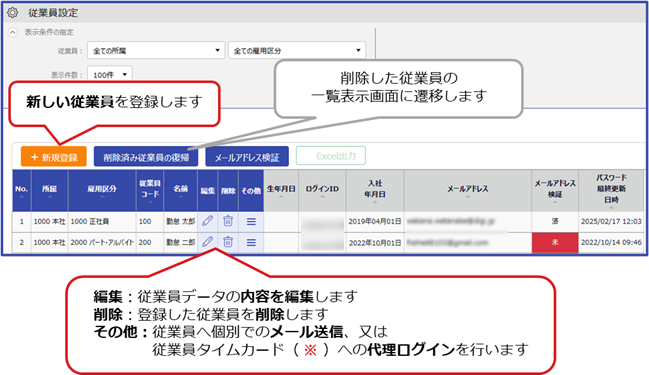Click the name cell 勤怠 二郎

point(180,243)
